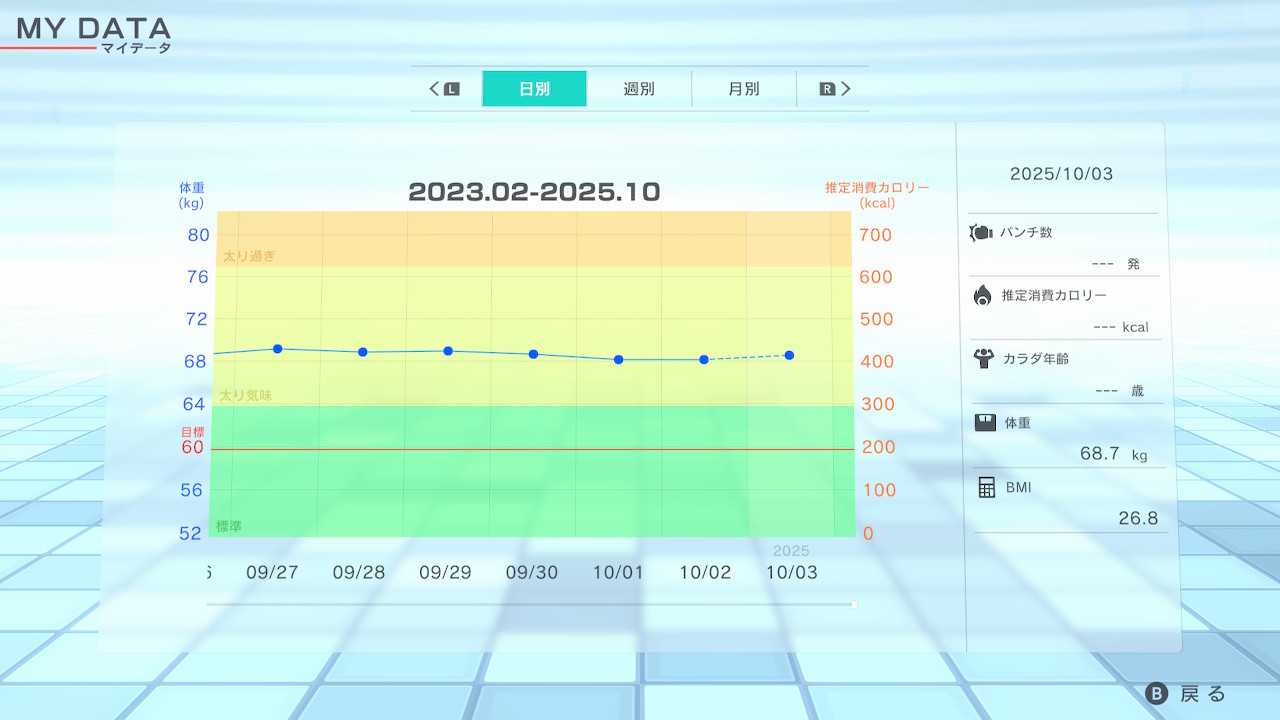This screenshot has height=720, width=1280.
Task: Open the 月別 monthly tab
Action: (x=743, y=89)
